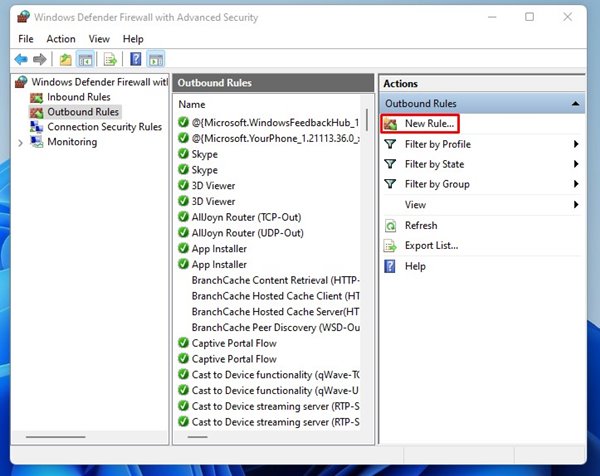Click the Name column header
Viewport: 600px width, 476px height.
coord(192,104)
